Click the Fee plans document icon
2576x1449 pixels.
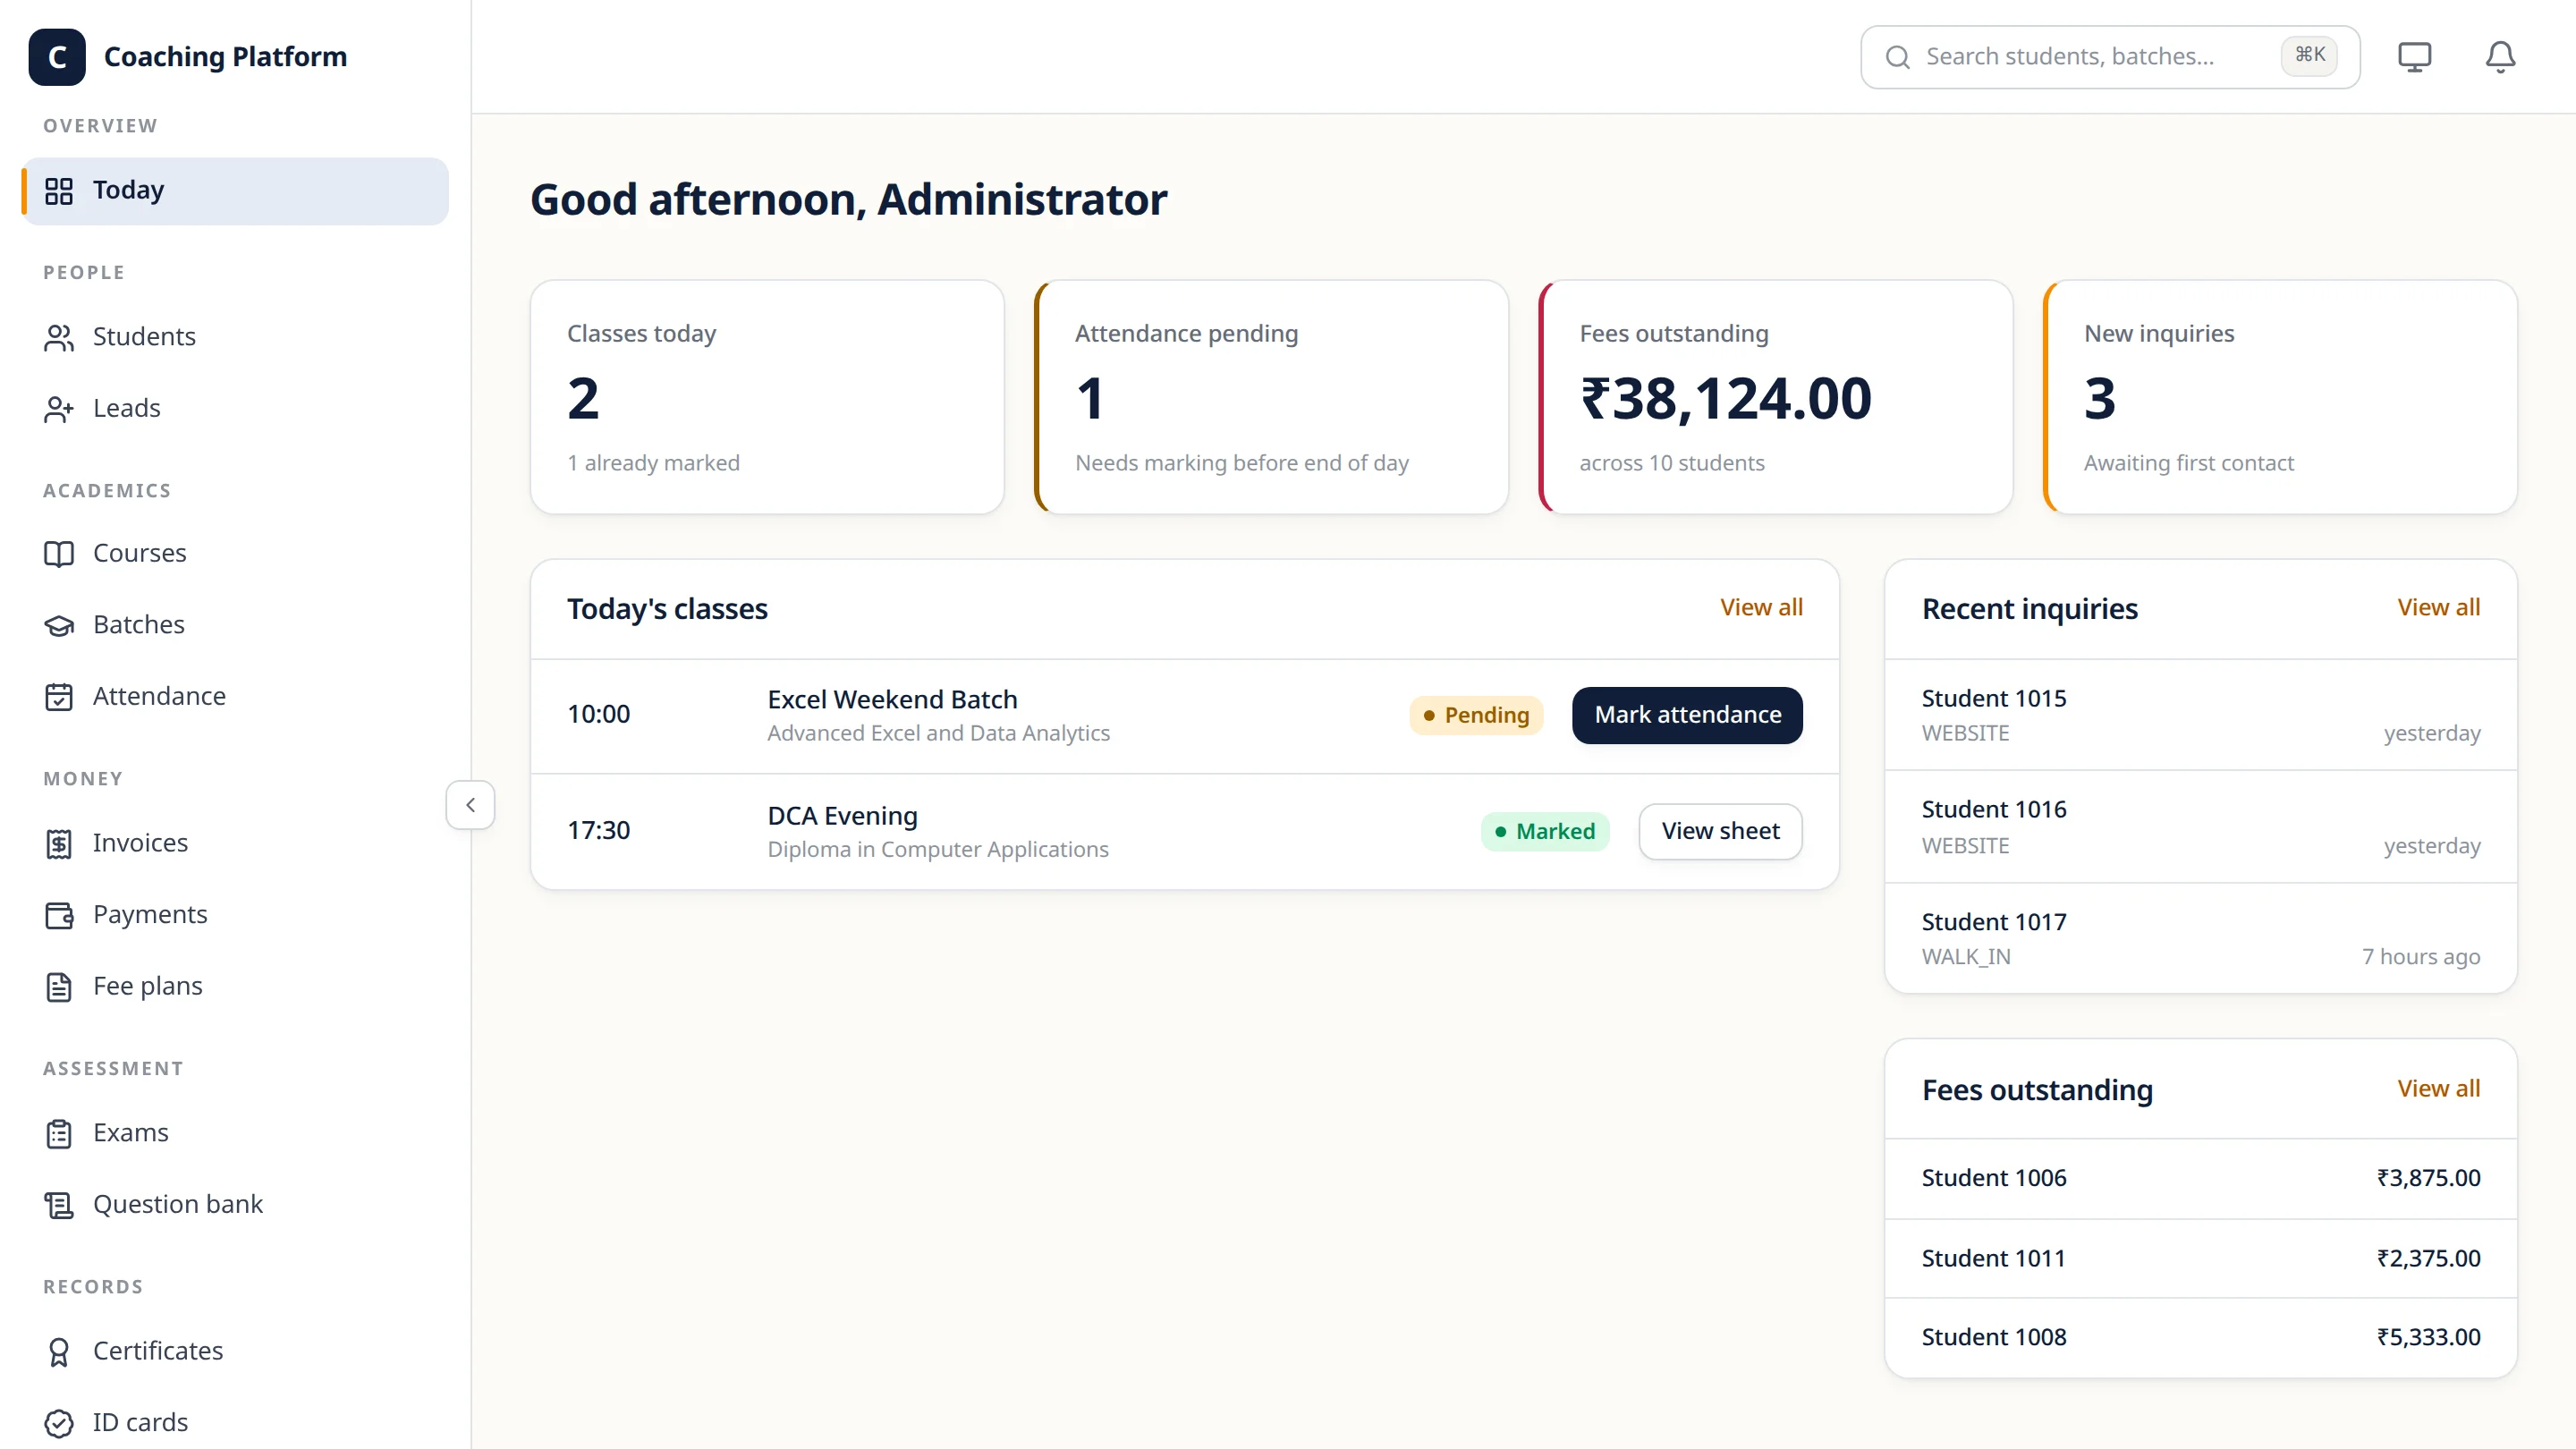pyautogui.click(x=59, y=987)
